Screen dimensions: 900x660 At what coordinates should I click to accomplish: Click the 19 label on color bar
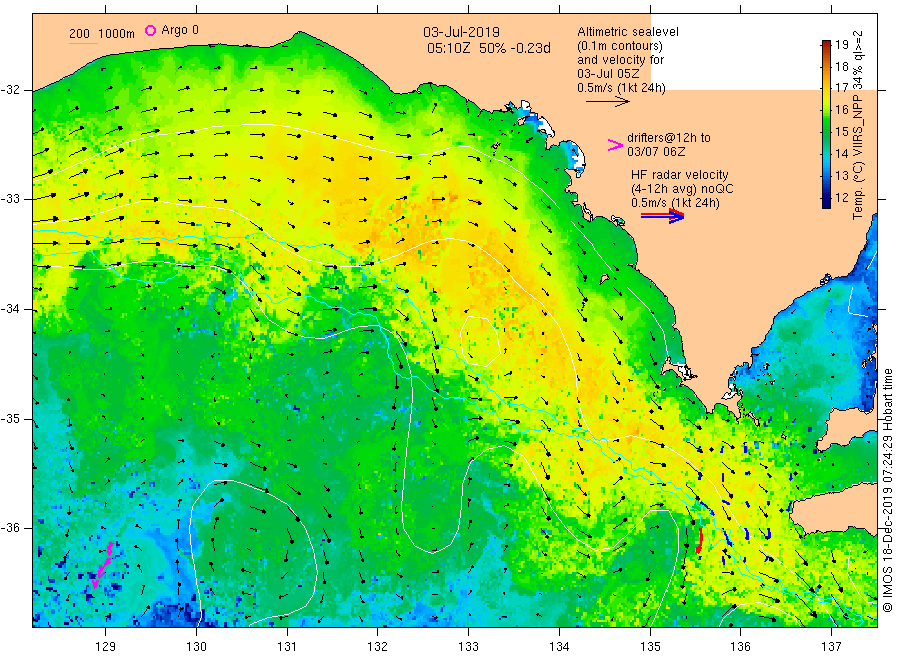coord(841,45)
